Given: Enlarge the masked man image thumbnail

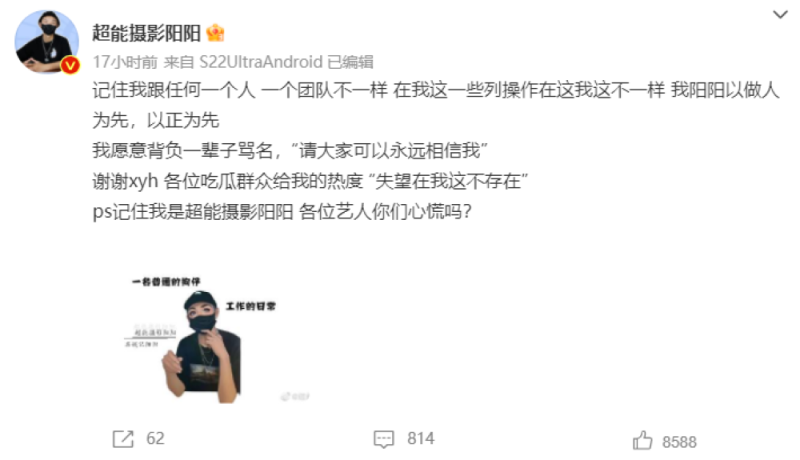Looking at the screenshot, I should point(216,340).
